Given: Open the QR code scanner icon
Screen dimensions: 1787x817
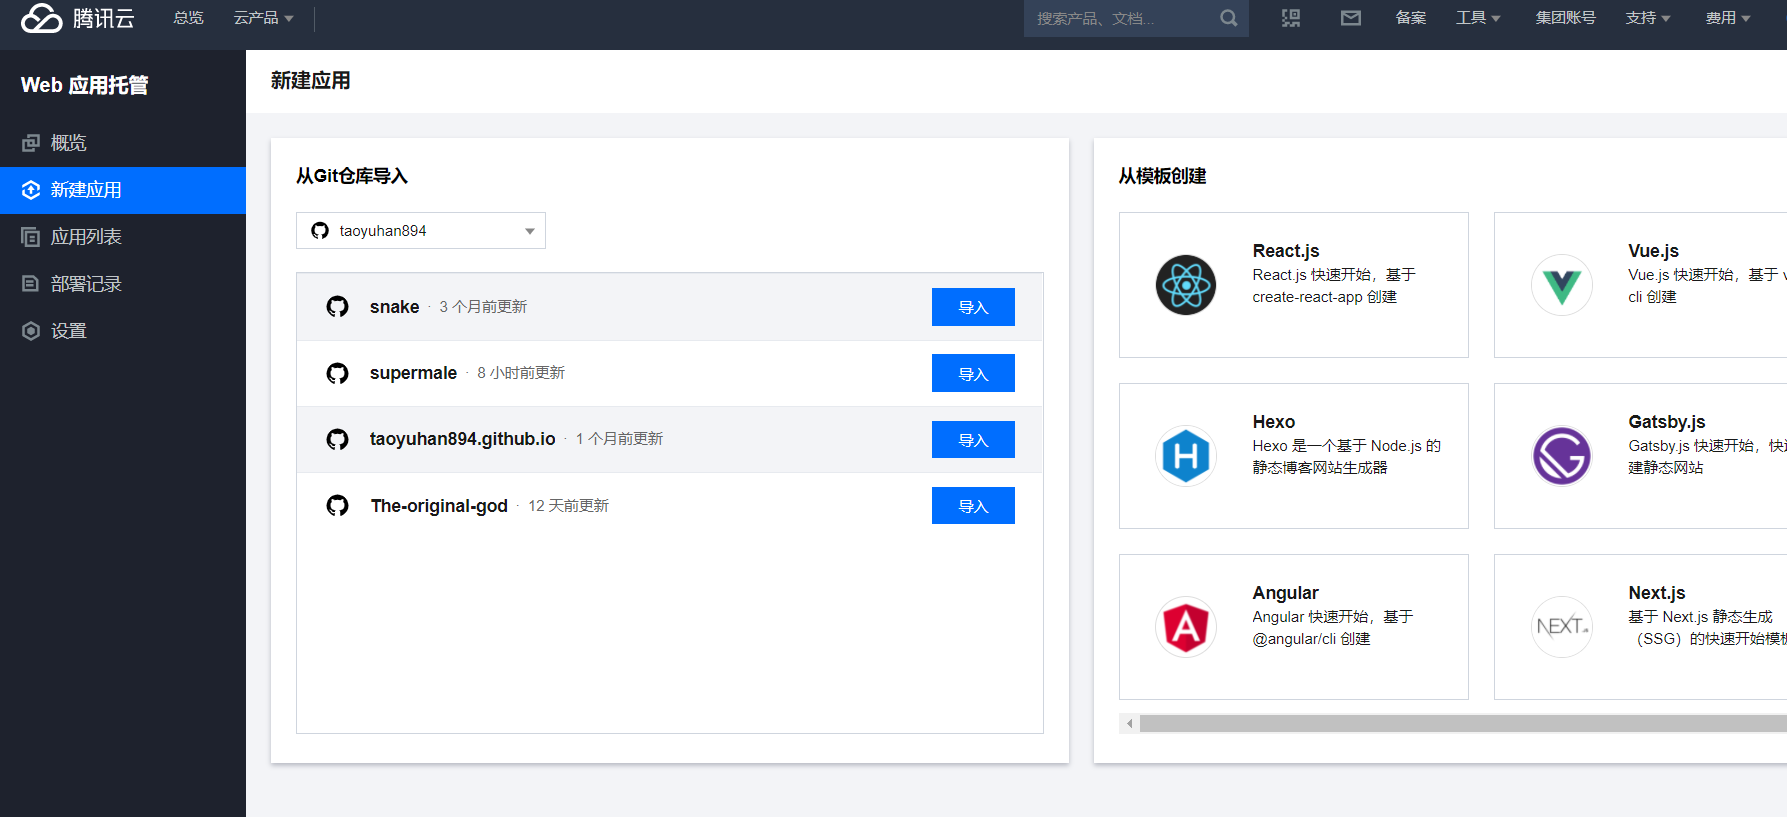Looking at the screenshot, I should (1291, 18).
